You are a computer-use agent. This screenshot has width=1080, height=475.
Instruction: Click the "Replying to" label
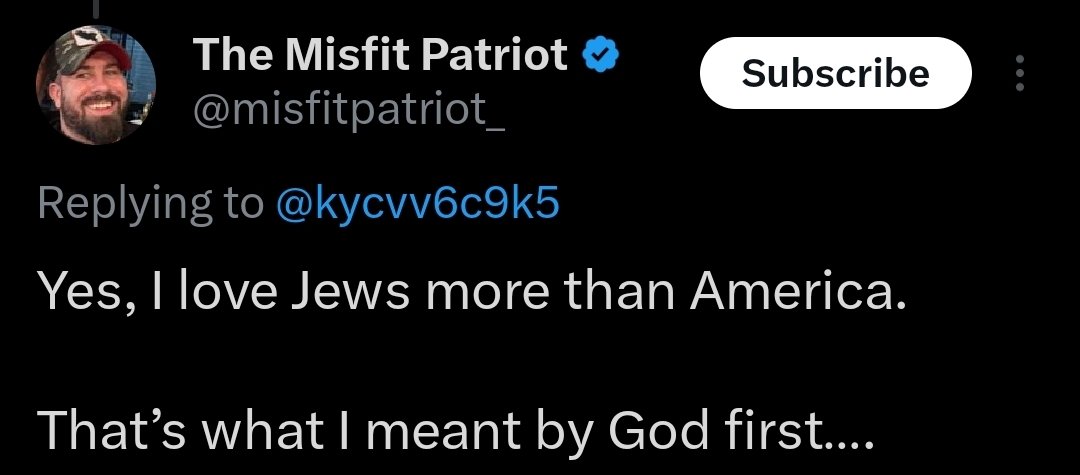(x=150, y=203)
